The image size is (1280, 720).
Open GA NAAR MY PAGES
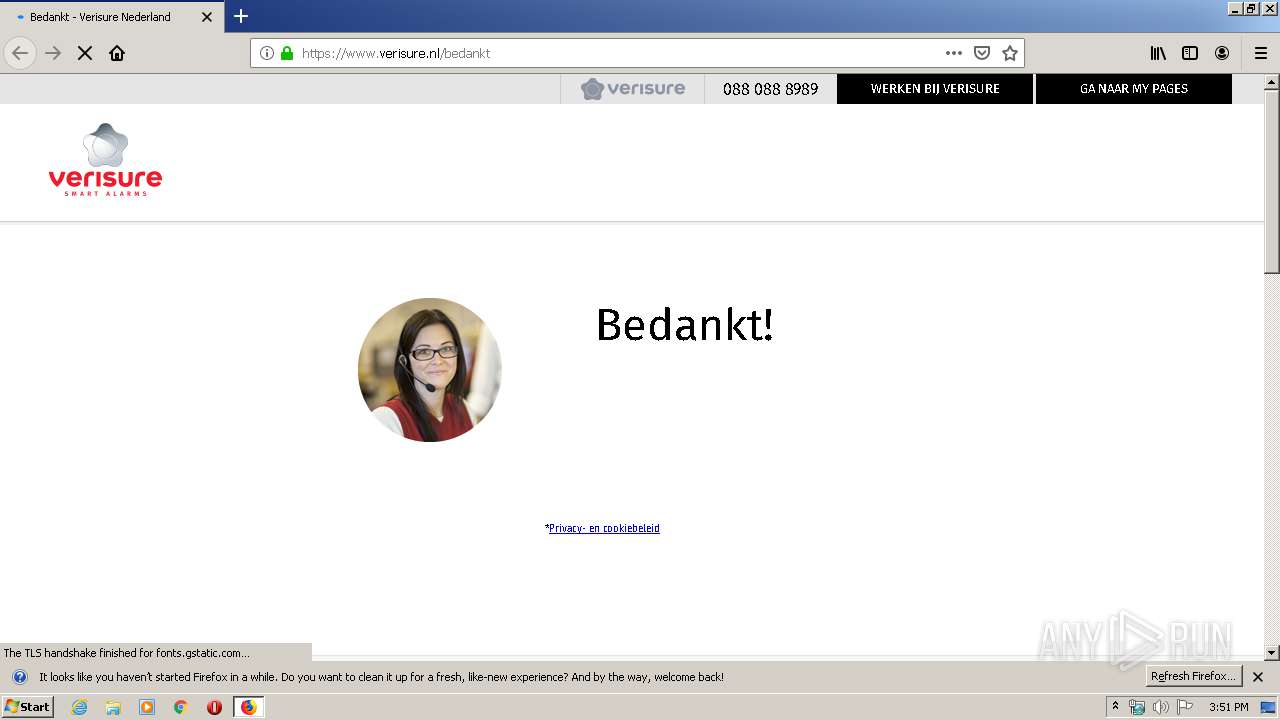[1134, 89]
